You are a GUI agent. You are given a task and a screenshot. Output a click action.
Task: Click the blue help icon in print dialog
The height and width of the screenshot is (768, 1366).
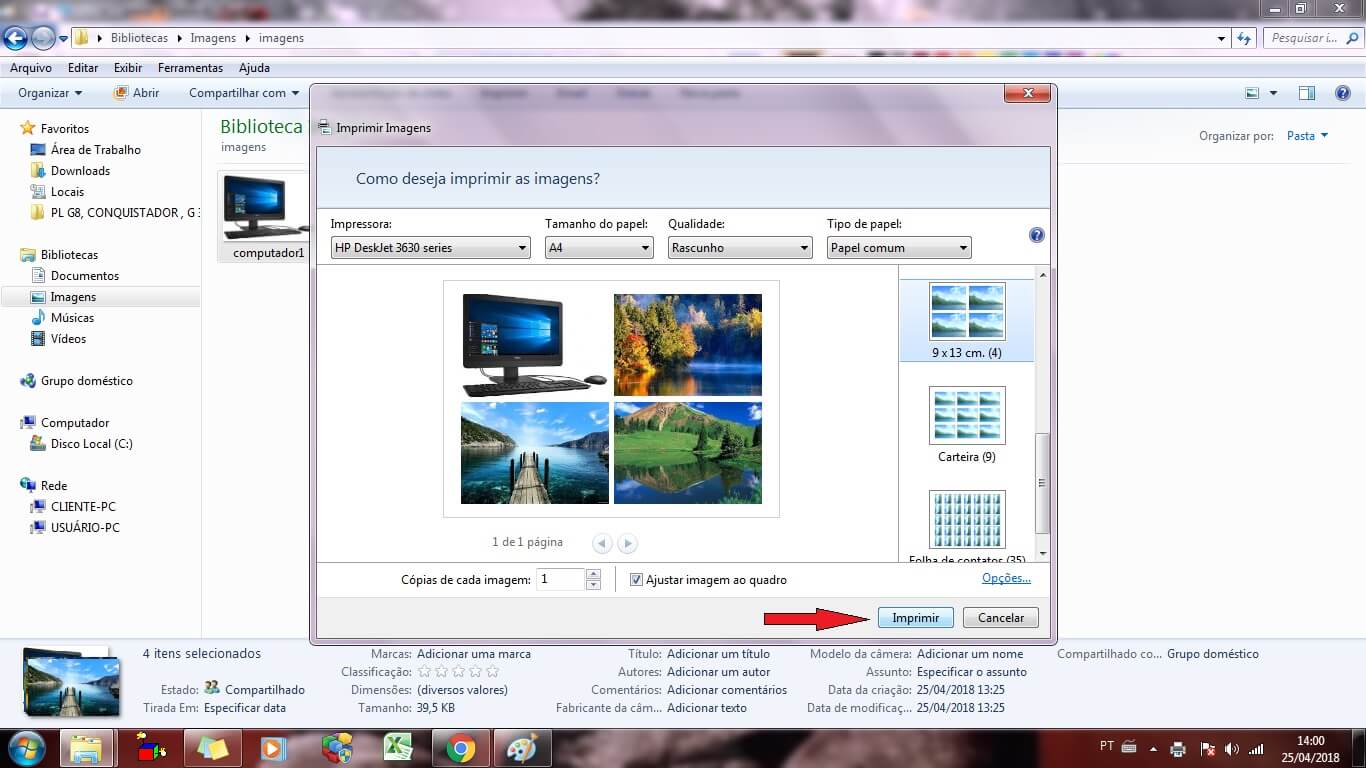point(1037,236)
